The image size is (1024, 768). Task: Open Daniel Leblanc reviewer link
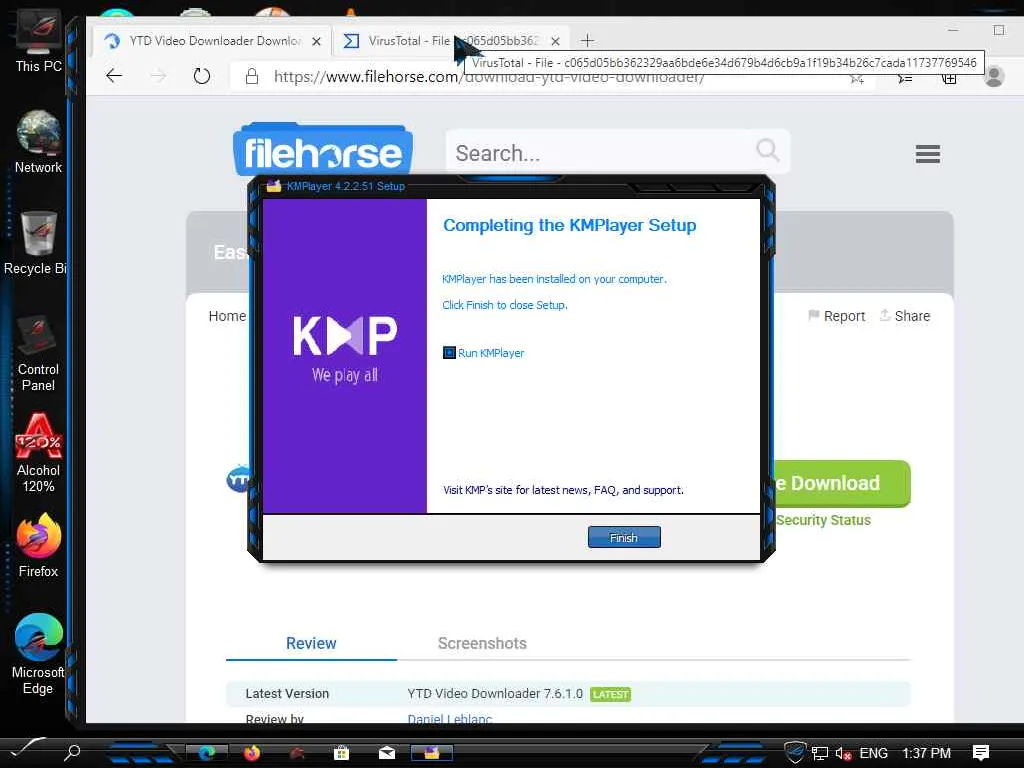pos(449,719)
